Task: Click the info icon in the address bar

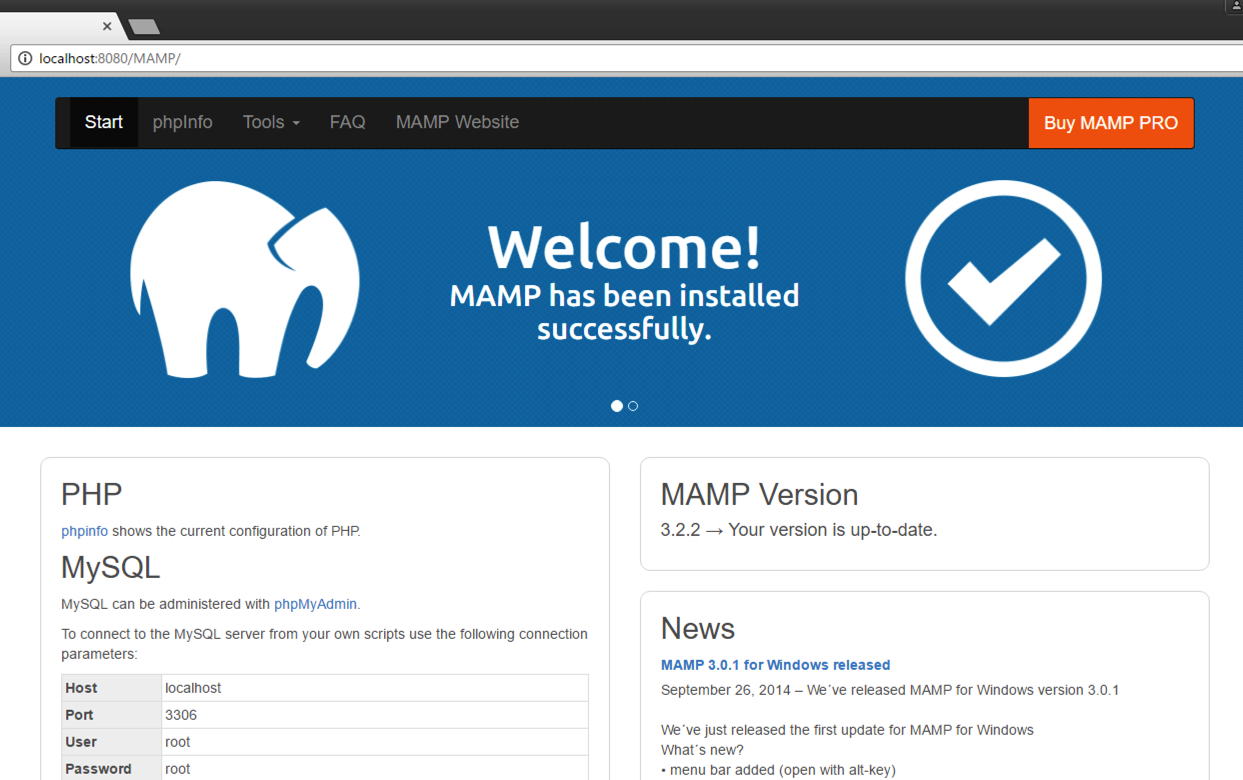Action: pyautogui.click(x=23, y=58)
